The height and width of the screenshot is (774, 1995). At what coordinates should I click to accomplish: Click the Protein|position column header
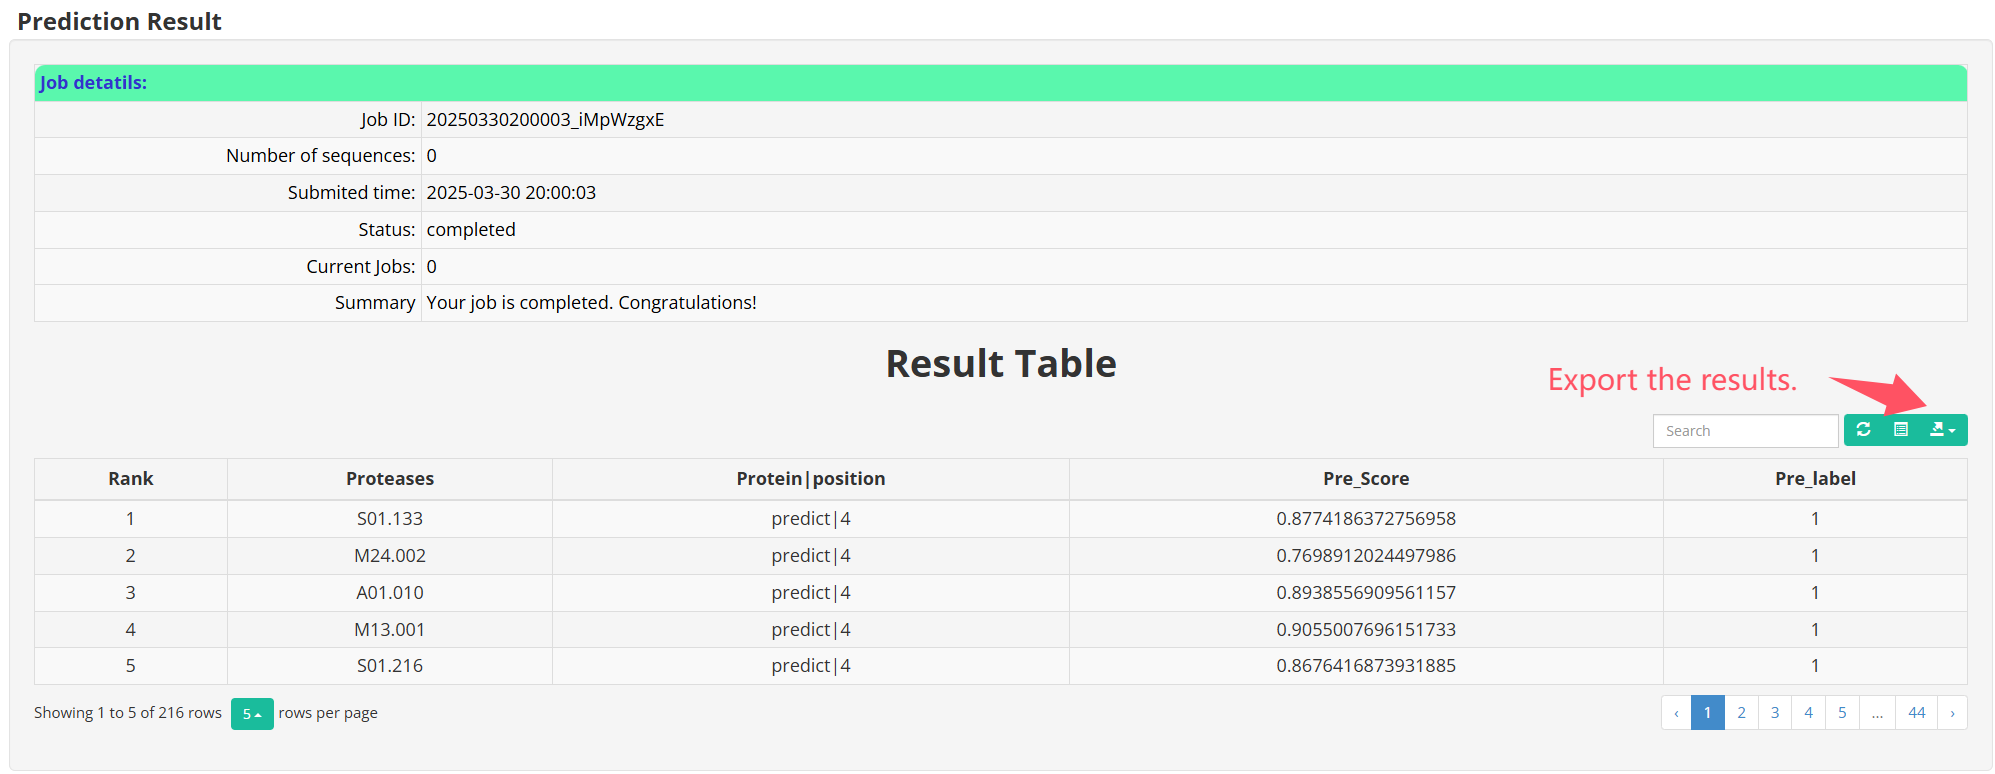[x=810, y=479]
